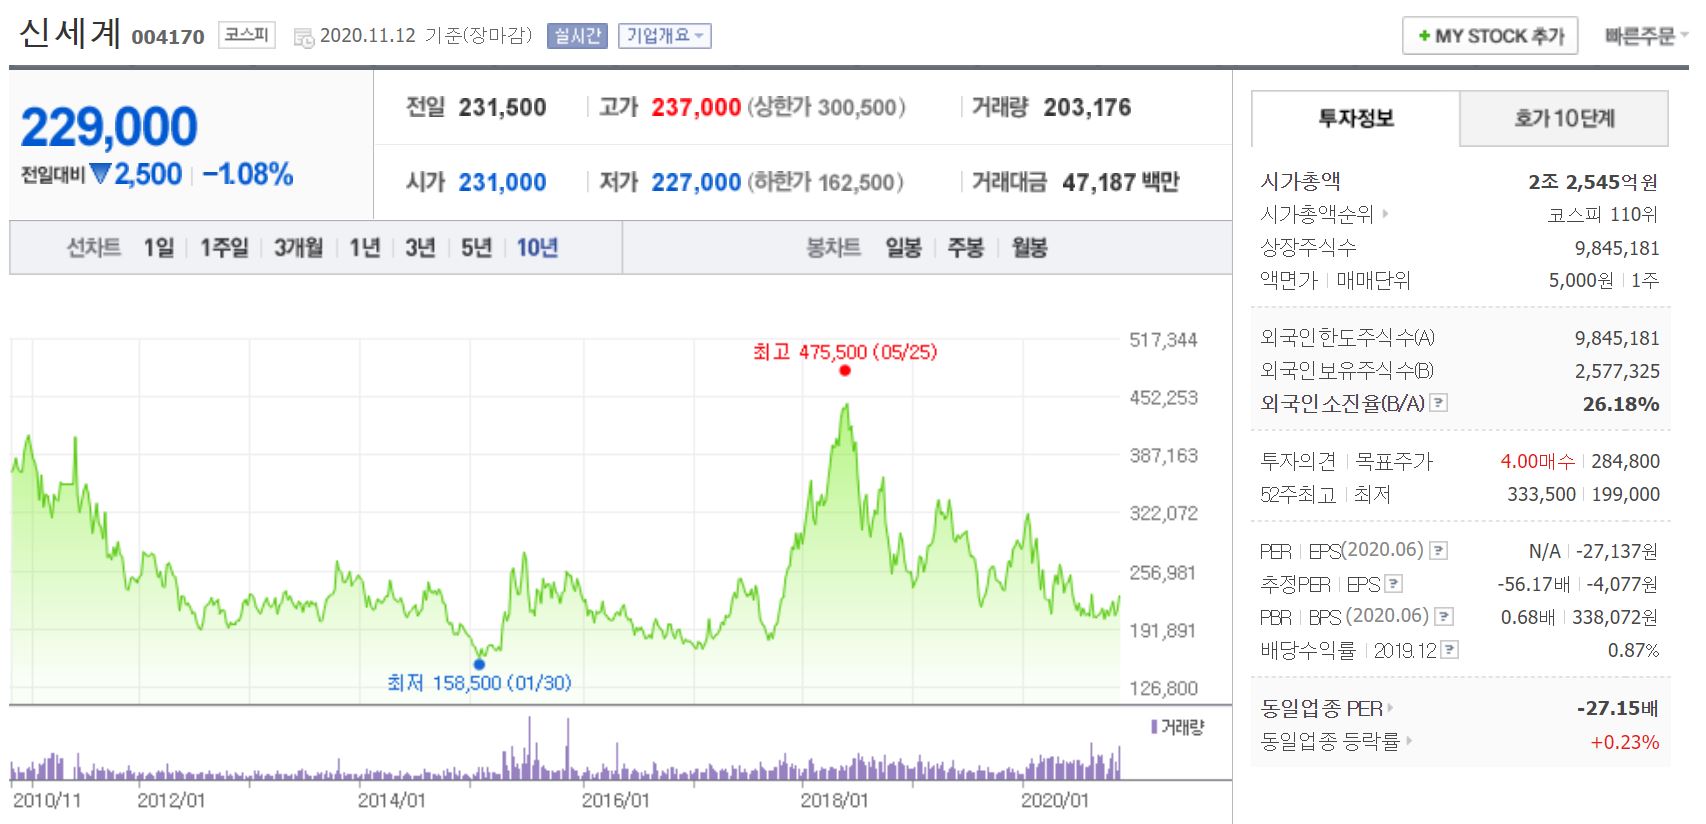The image size is (1706, 824).
Task: Click the market cap value 2조 2,545억원
Action: 1593,182
